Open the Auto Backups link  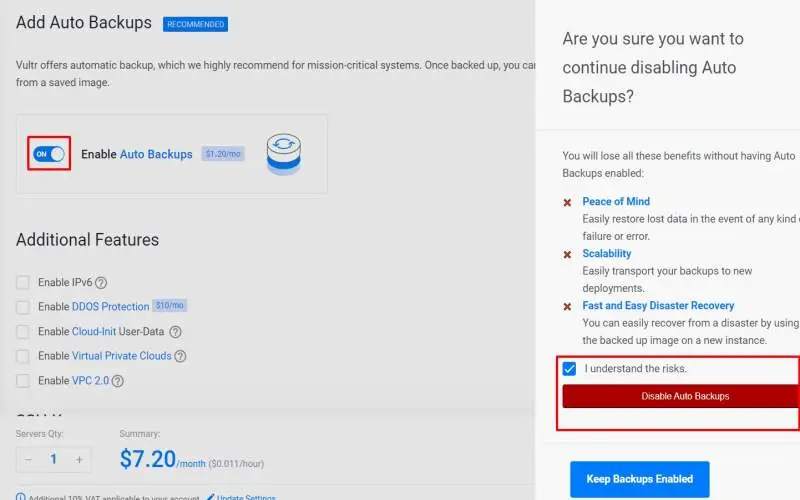(156, 154)
